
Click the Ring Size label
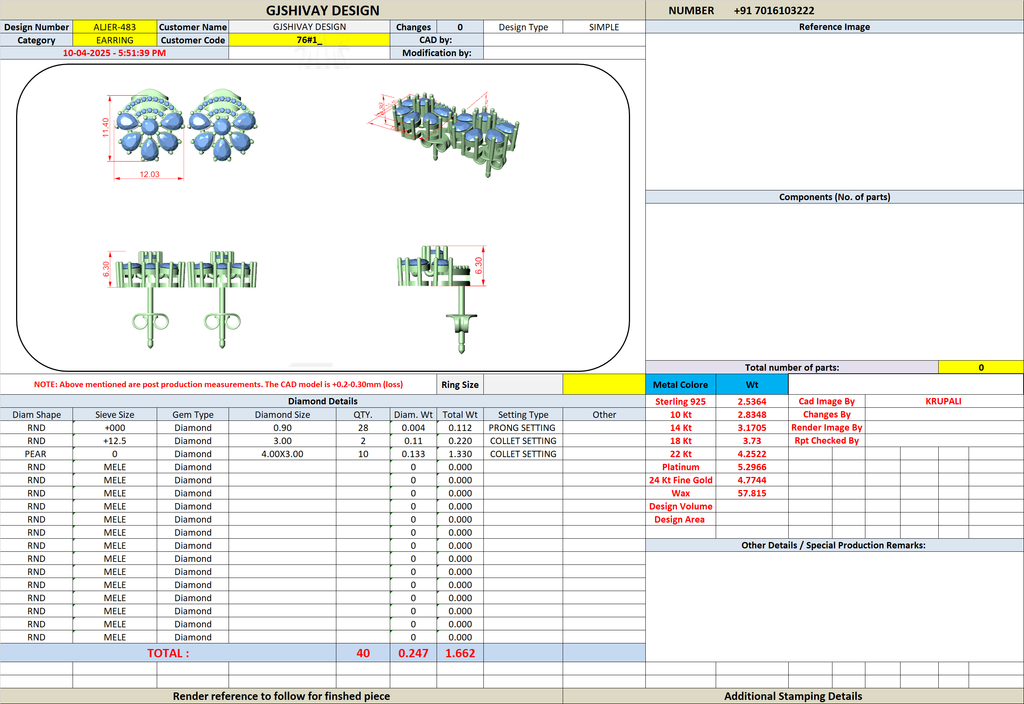[460, 385]
